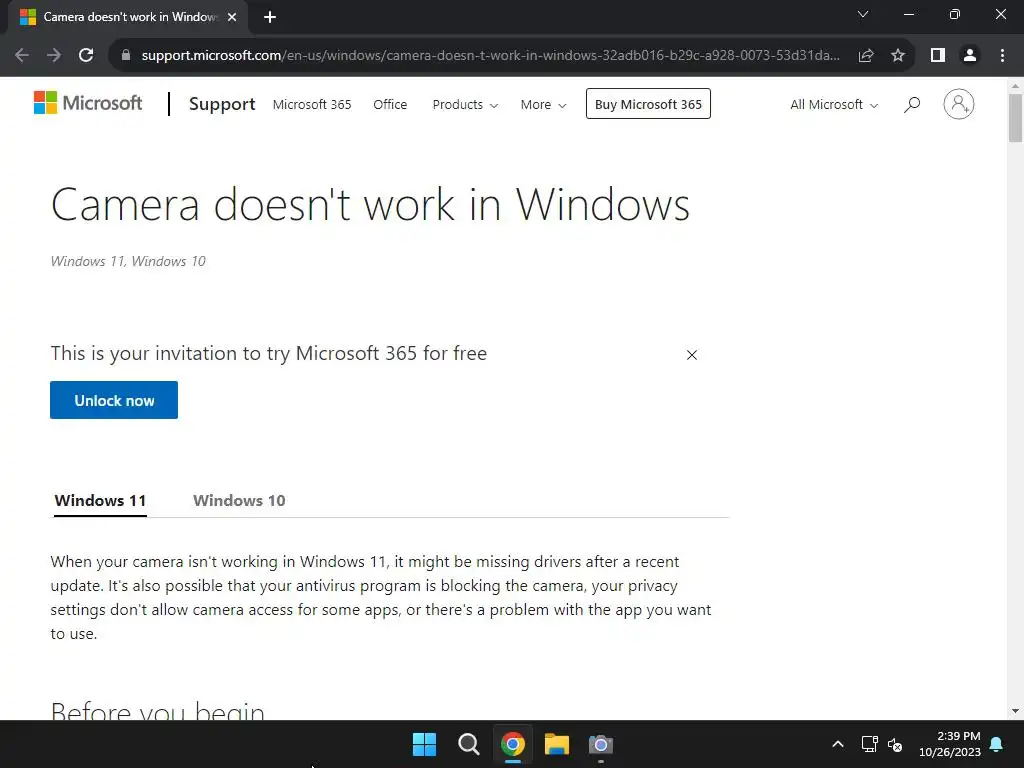Switch to the Windows 10 tab

click(x=239, y=501)
